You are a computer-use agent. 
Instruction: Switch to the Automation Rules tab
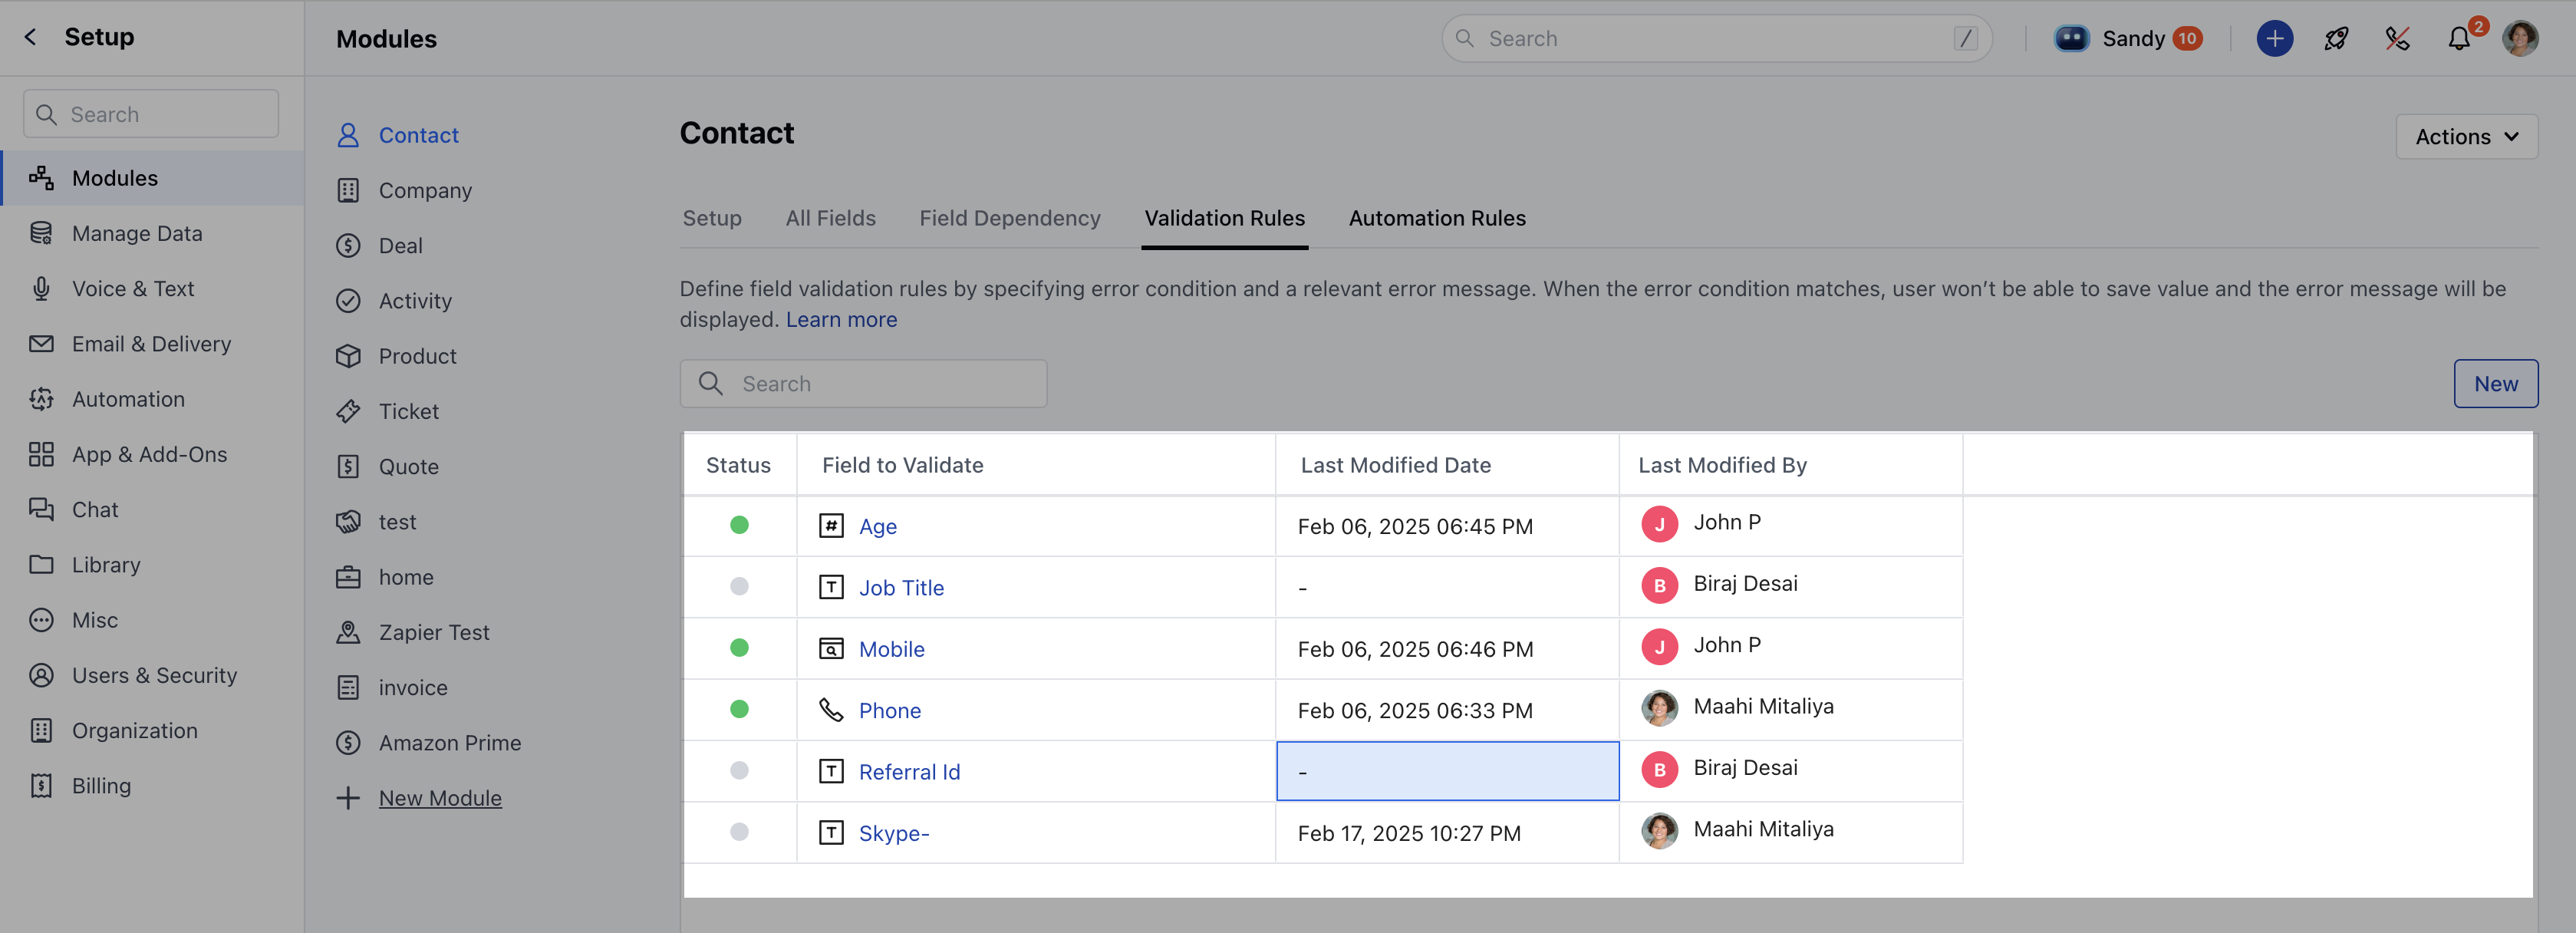1436,218
